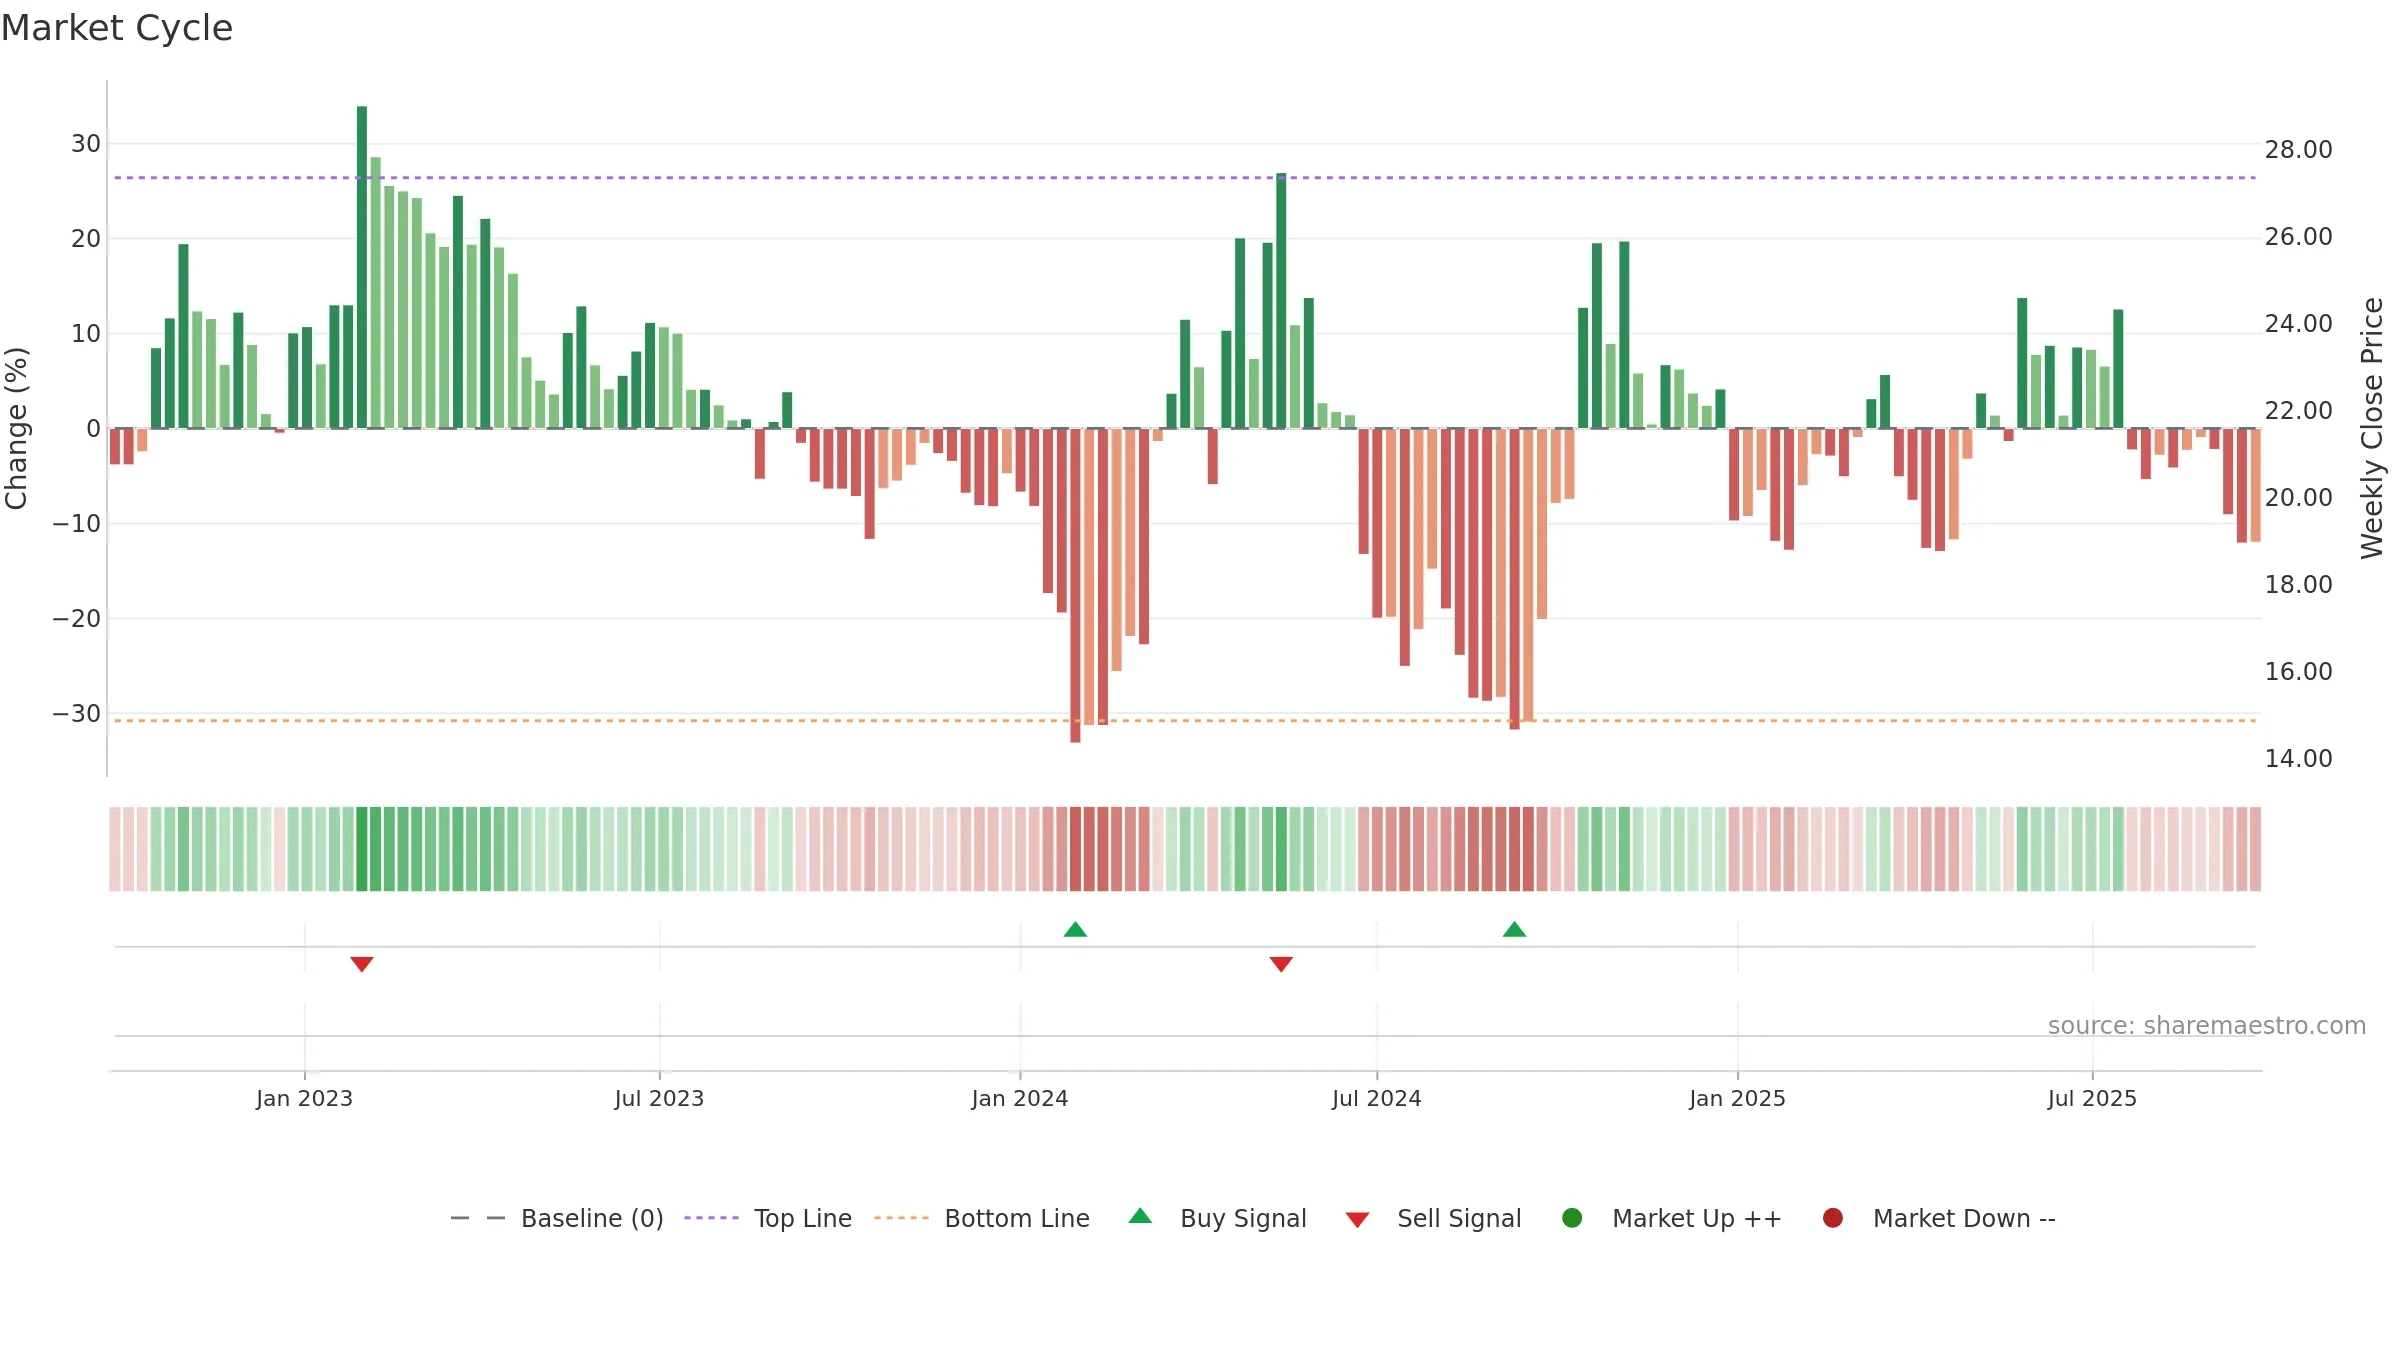Click the 30 tick on Change axis
The image size is (2400, 1350).
(86, 143)
